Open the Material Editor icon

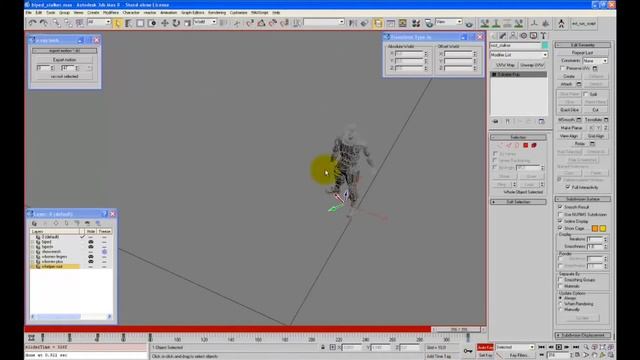416,23
